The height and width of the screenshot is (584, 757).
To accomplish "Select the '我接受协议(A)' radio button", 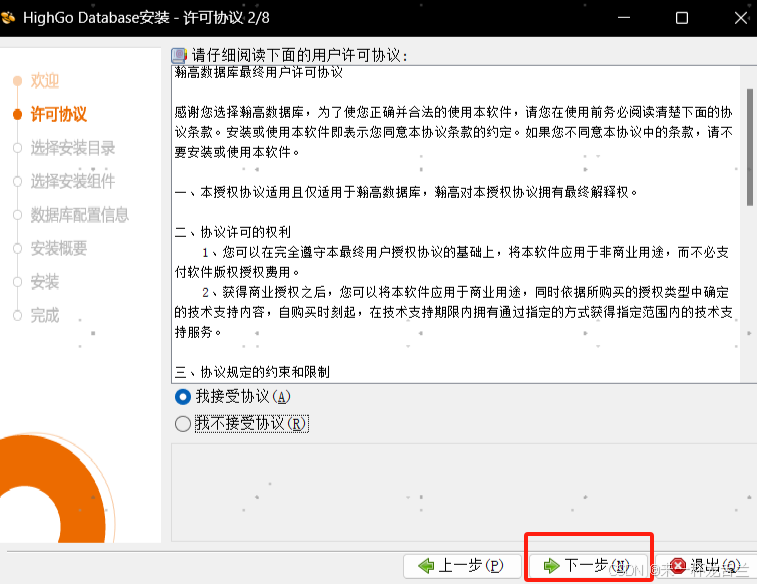I will [x=183, y=397].
